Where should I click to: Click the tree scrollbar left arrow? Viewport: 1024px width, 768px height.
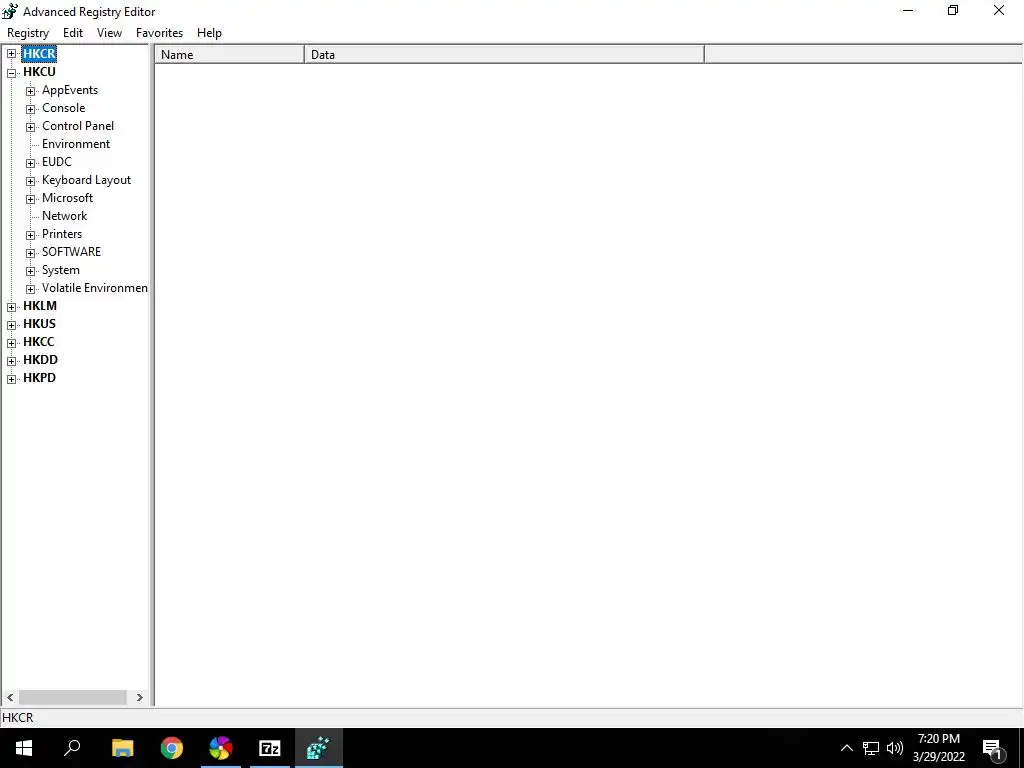click(x=10, y=697)
